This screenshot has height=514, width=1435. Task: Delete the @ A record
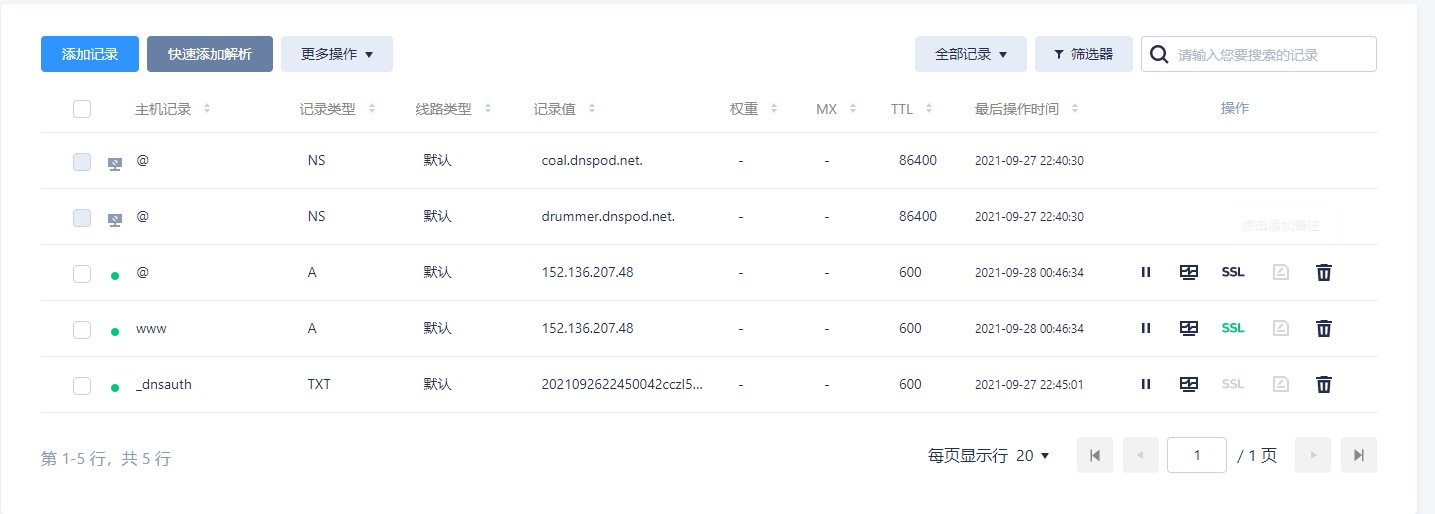click(x=1324, y=272)
